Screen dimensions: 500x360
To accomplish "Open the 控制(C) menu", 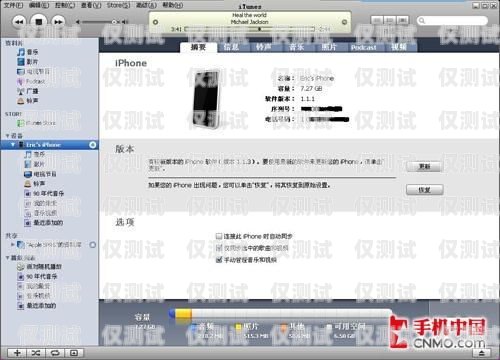I will coord(65,5).
